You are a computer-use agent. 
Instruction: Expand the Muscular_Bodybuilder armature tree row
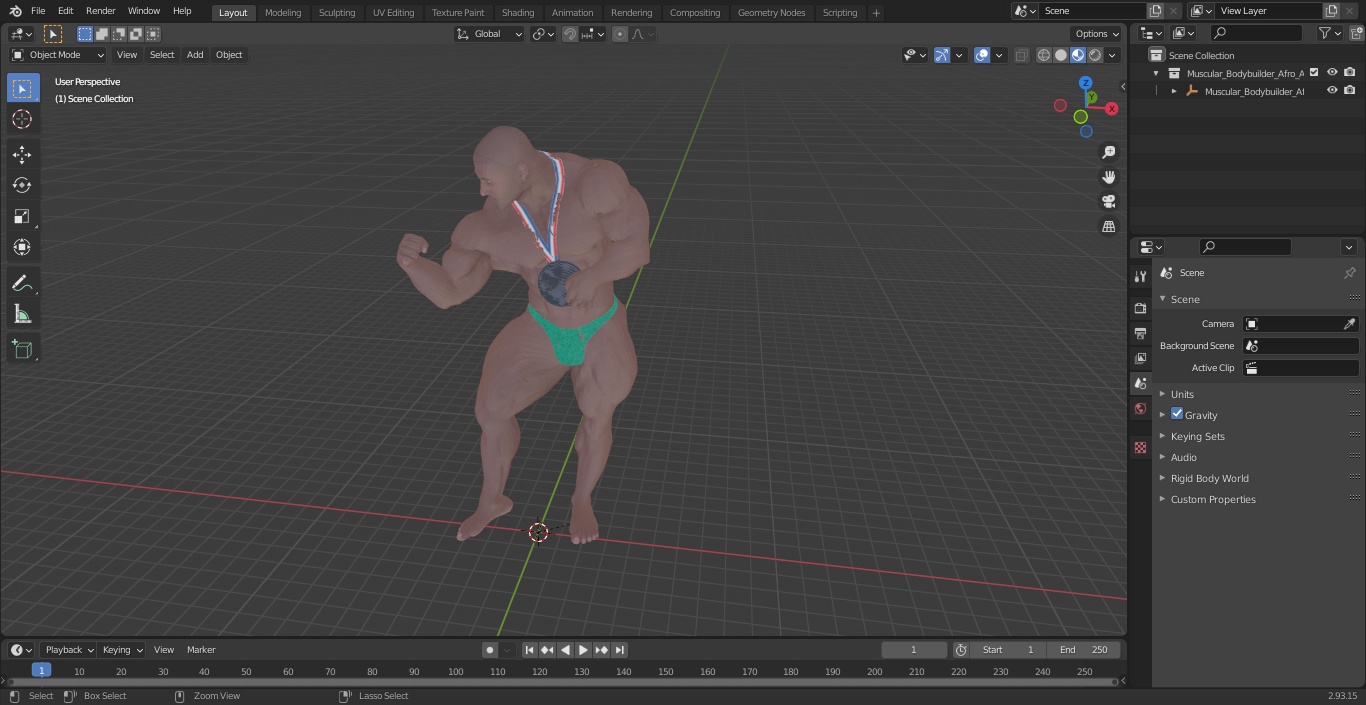[x=1174, y=91]
